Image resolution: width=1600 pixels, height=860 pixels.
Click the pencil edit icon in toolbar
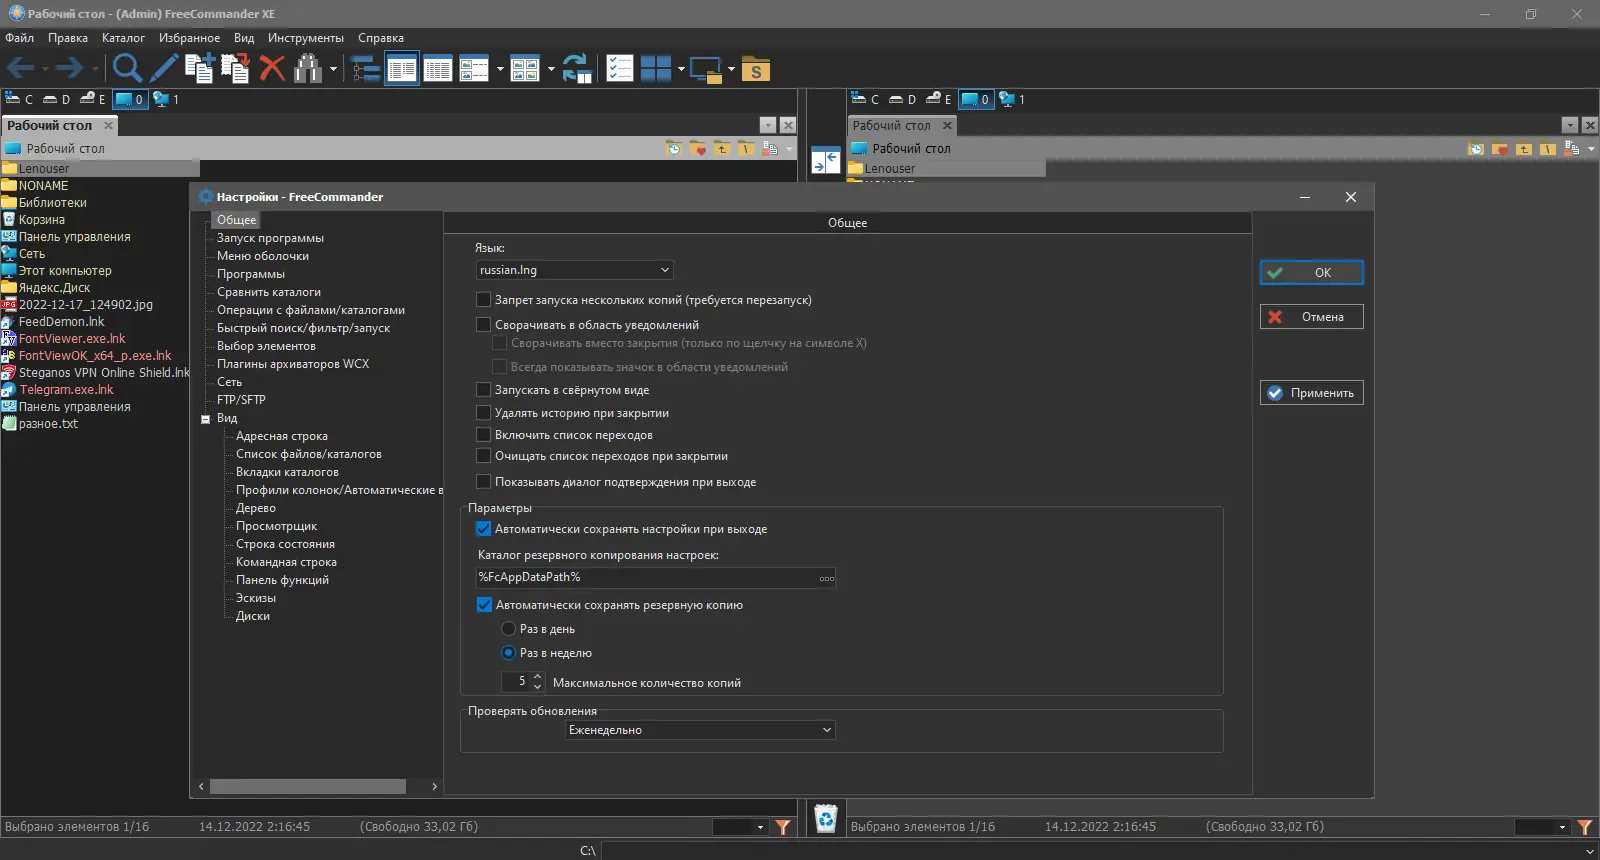[164, 68]
